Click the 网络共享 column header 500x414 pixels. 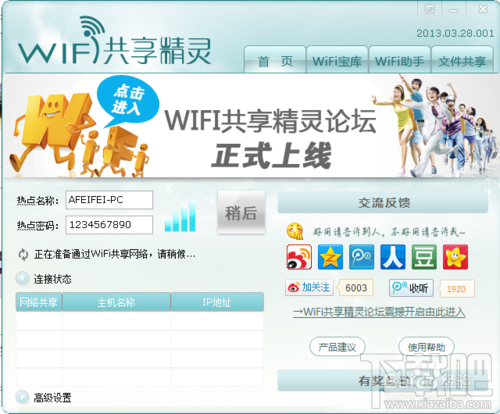(39, 302)
